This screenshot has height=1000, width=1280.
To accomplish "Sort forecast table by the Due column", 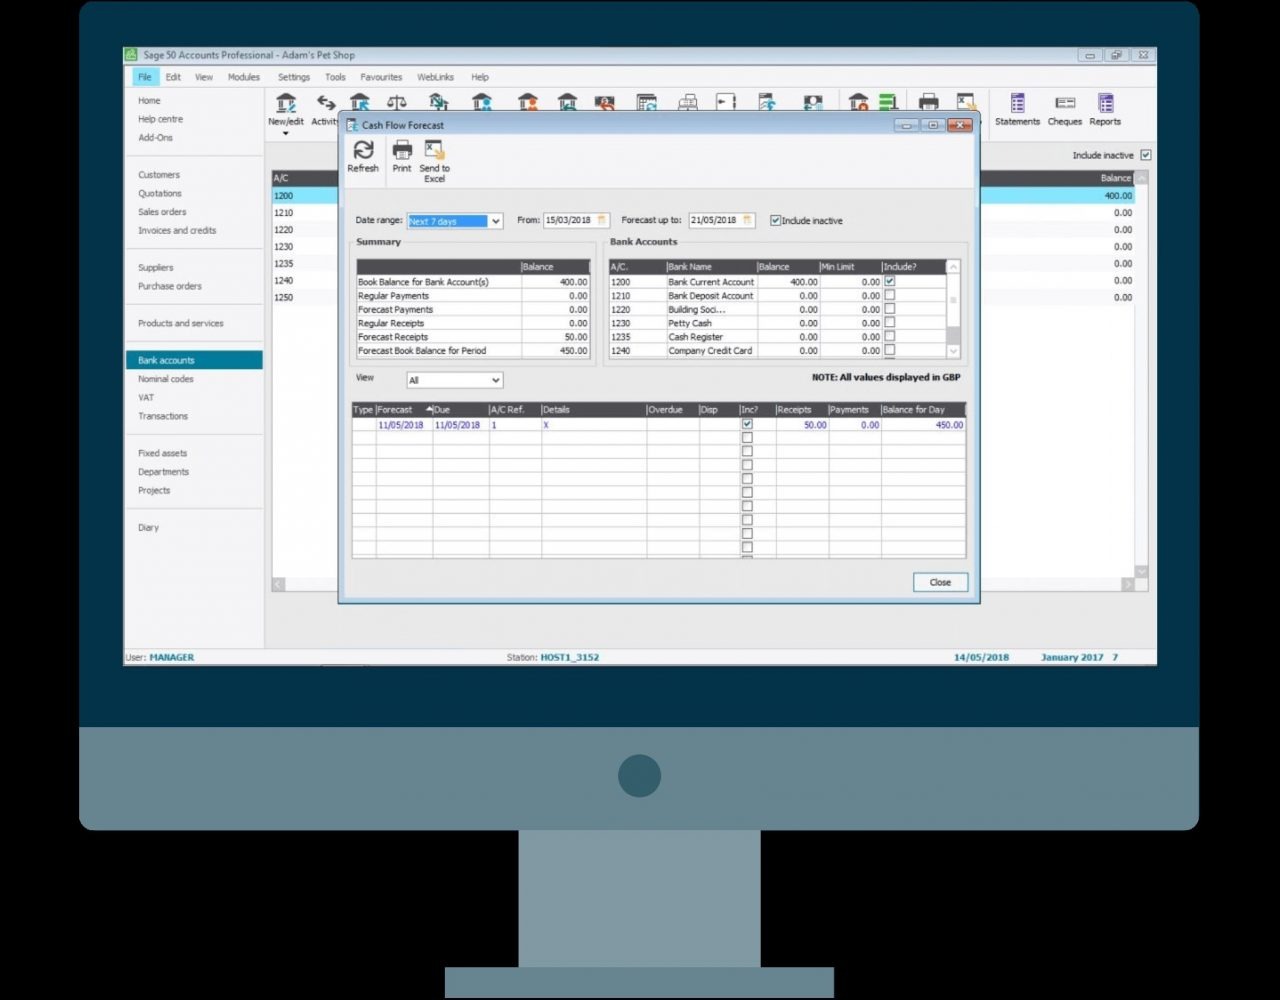I will (x=461, y=410).
